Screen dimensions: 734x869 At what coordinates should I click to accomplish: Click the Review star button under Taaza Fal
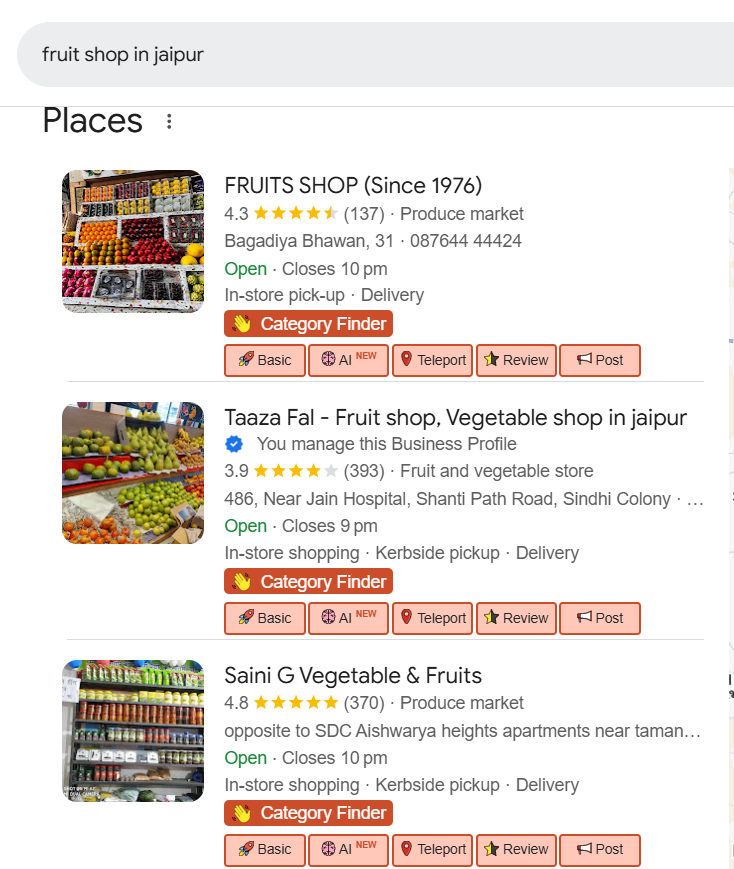(516, 618)
